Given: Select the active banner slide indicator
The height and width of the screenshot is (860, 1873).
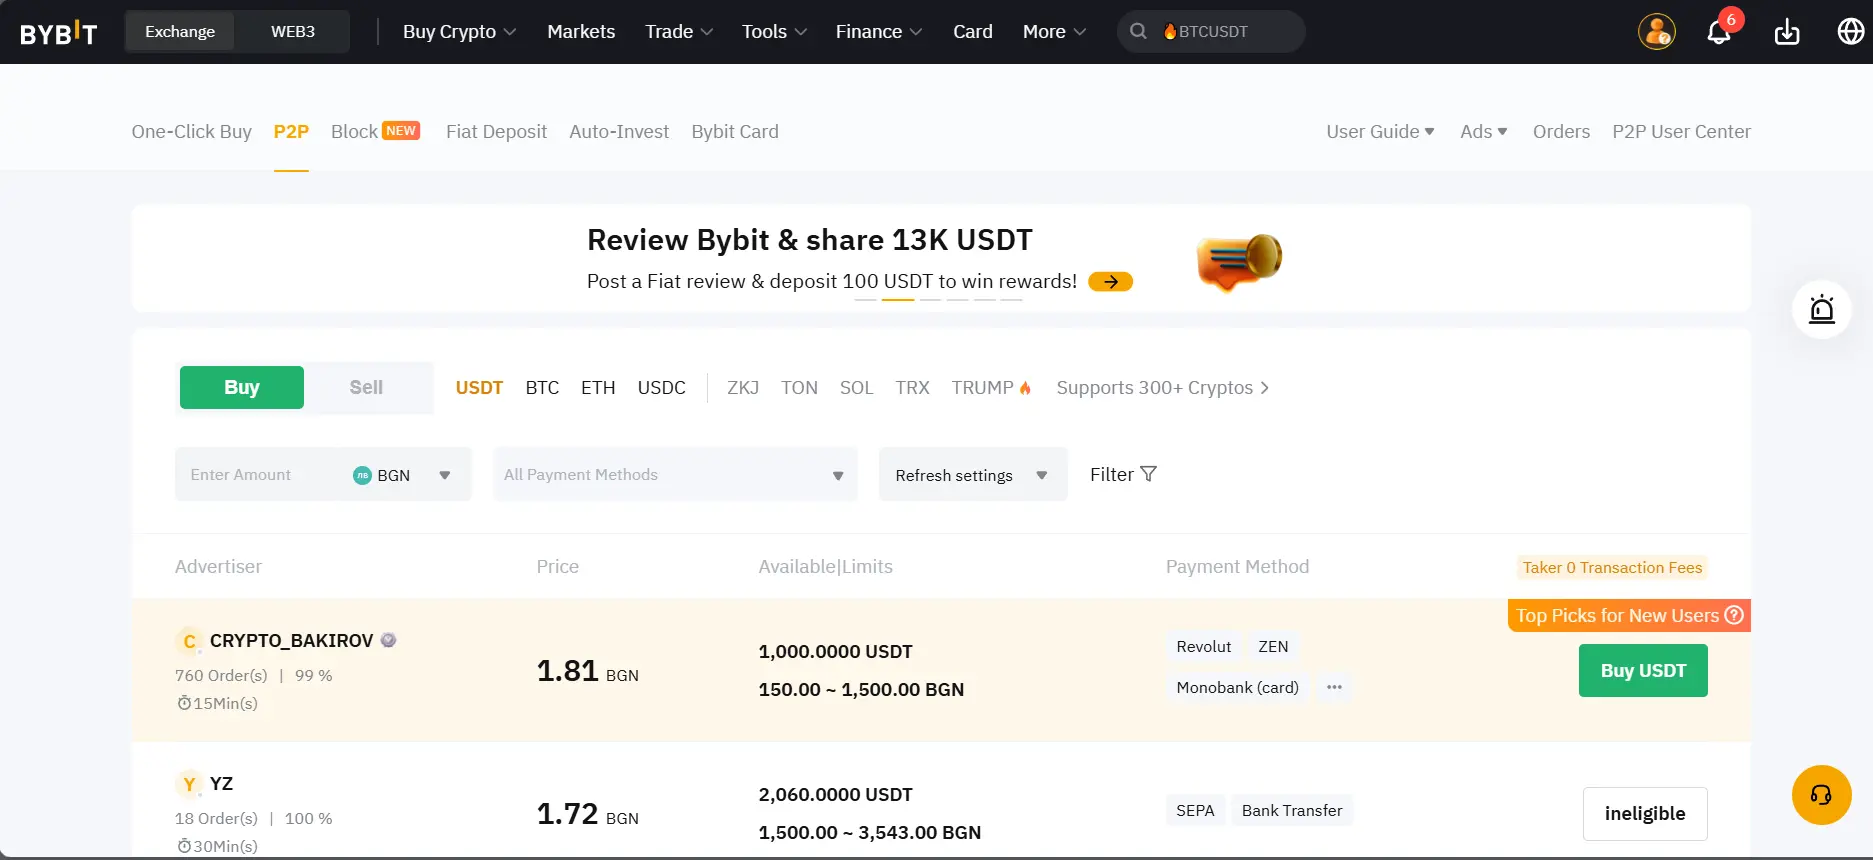Looking at the screenshot, I should coord(898,299).
